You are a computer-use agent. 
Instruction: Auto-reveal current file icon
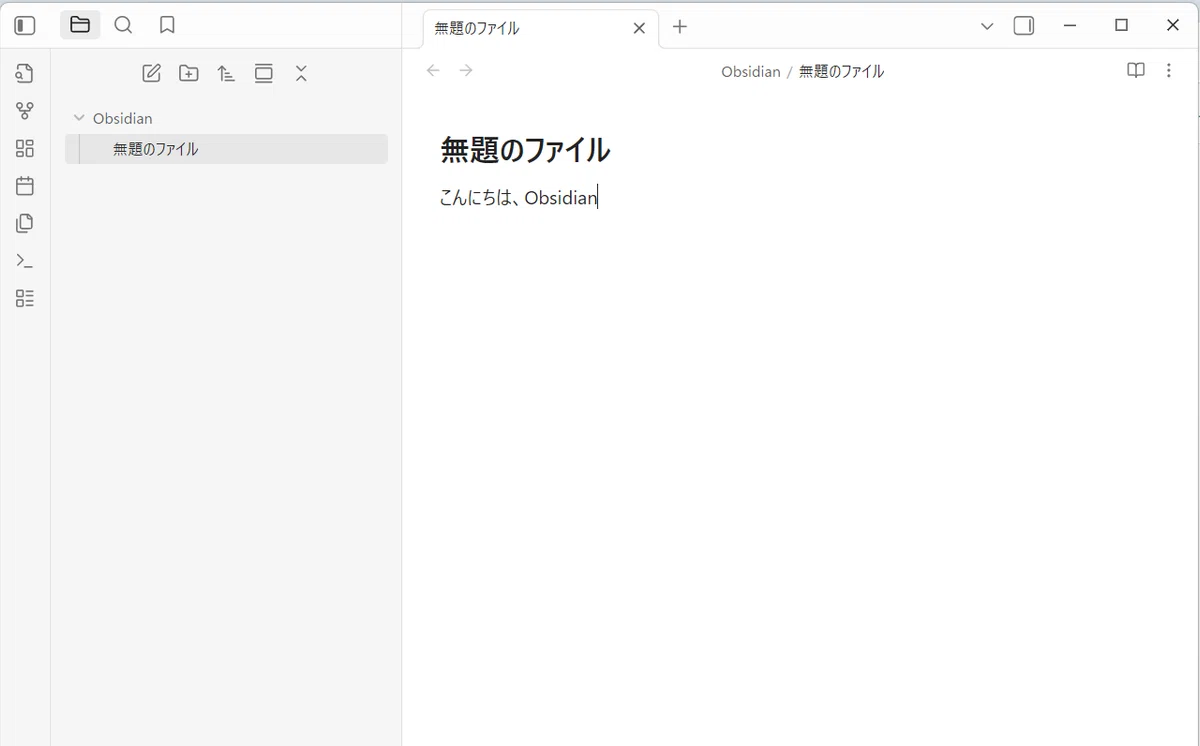tap(264, 73)
